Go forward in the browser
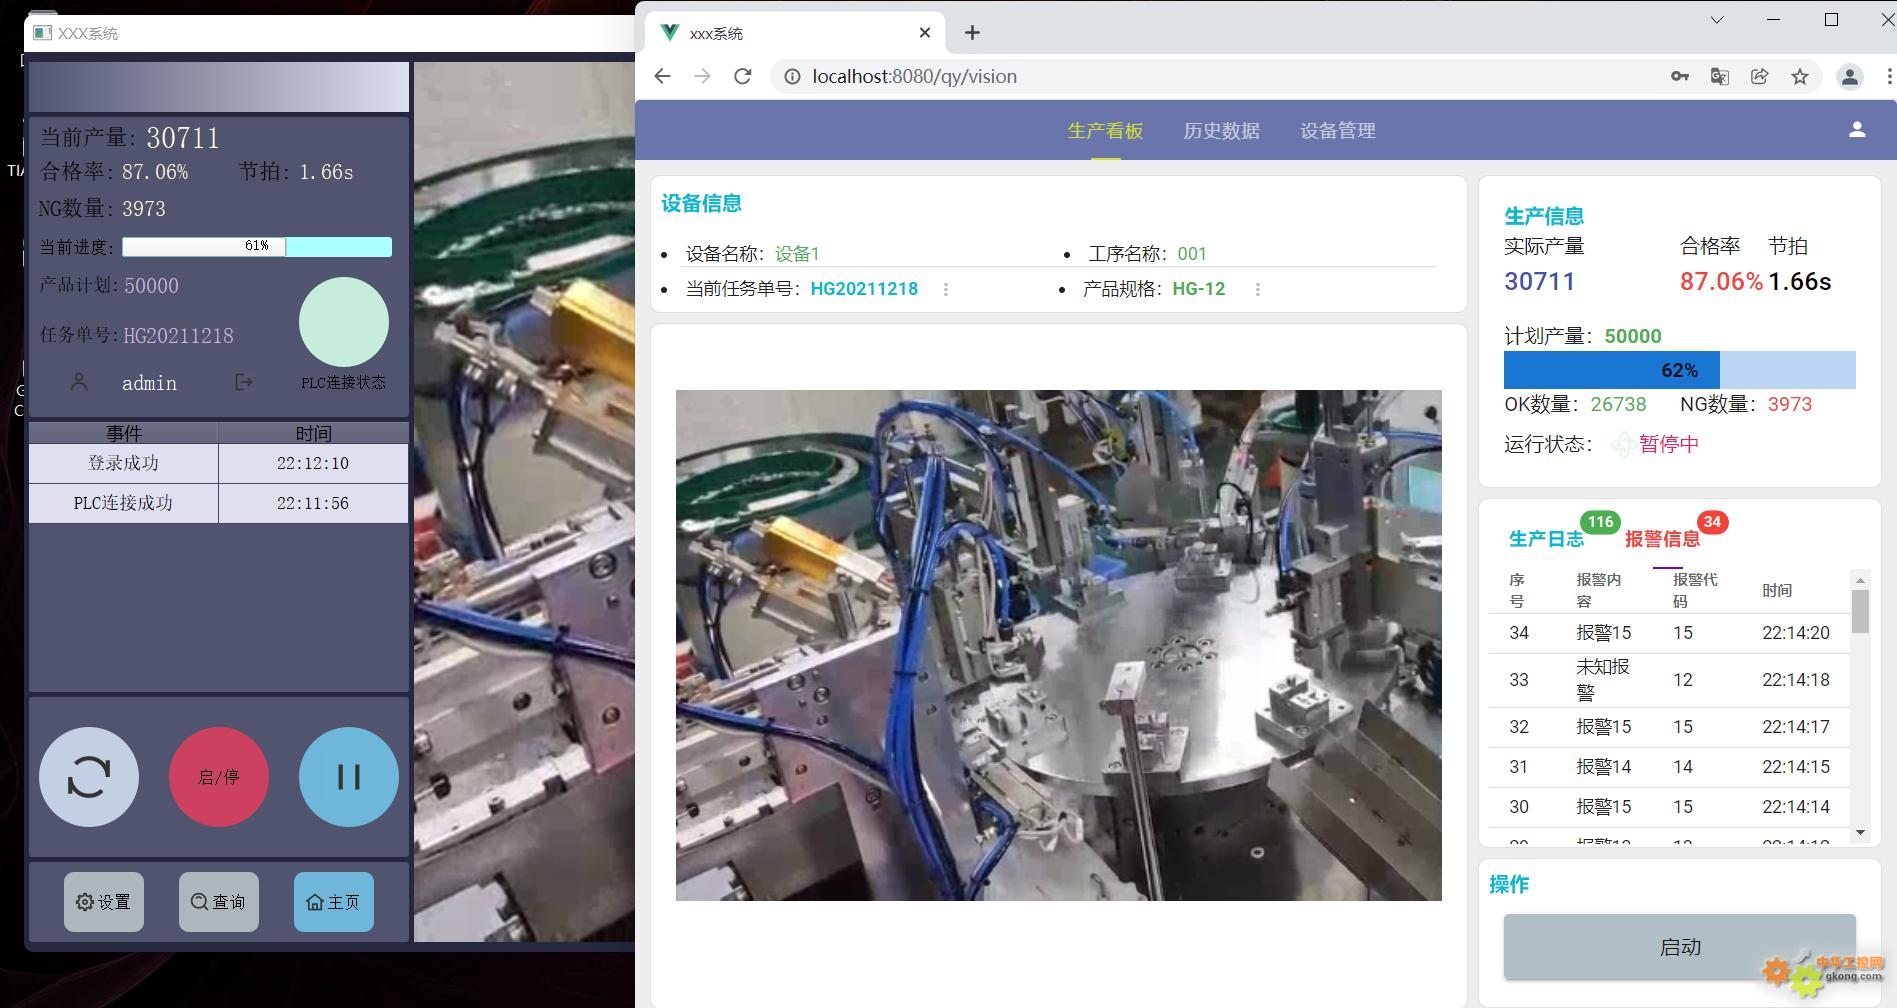The height and width of the screenshot is (1008, 1897). [x=702, y=76]
